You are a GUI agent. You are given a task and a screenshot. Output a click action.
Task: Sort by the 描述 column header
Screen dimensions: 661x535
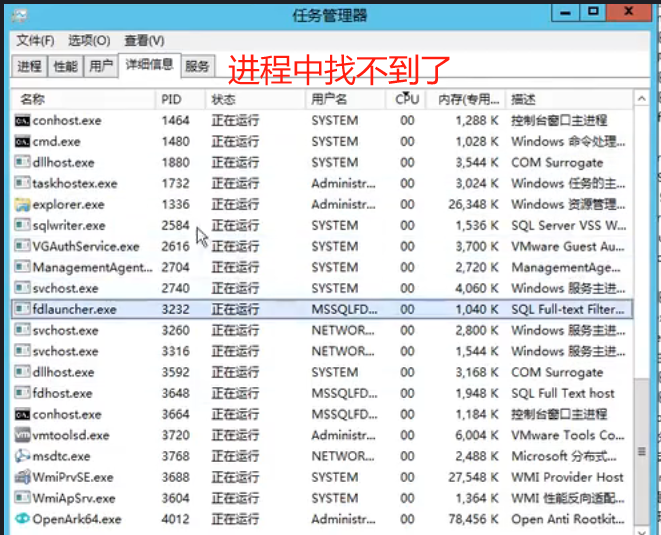(x=569, y=99)
